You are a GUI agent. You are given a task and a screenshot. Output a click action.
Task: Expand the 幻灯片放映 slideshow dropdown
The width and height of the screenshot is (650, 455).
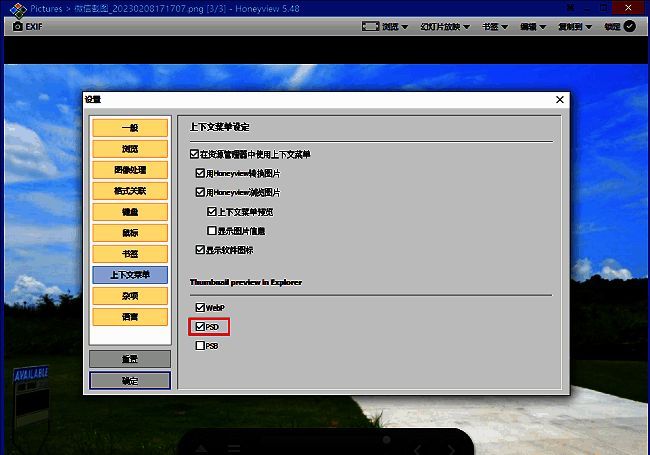coord(445,27)
